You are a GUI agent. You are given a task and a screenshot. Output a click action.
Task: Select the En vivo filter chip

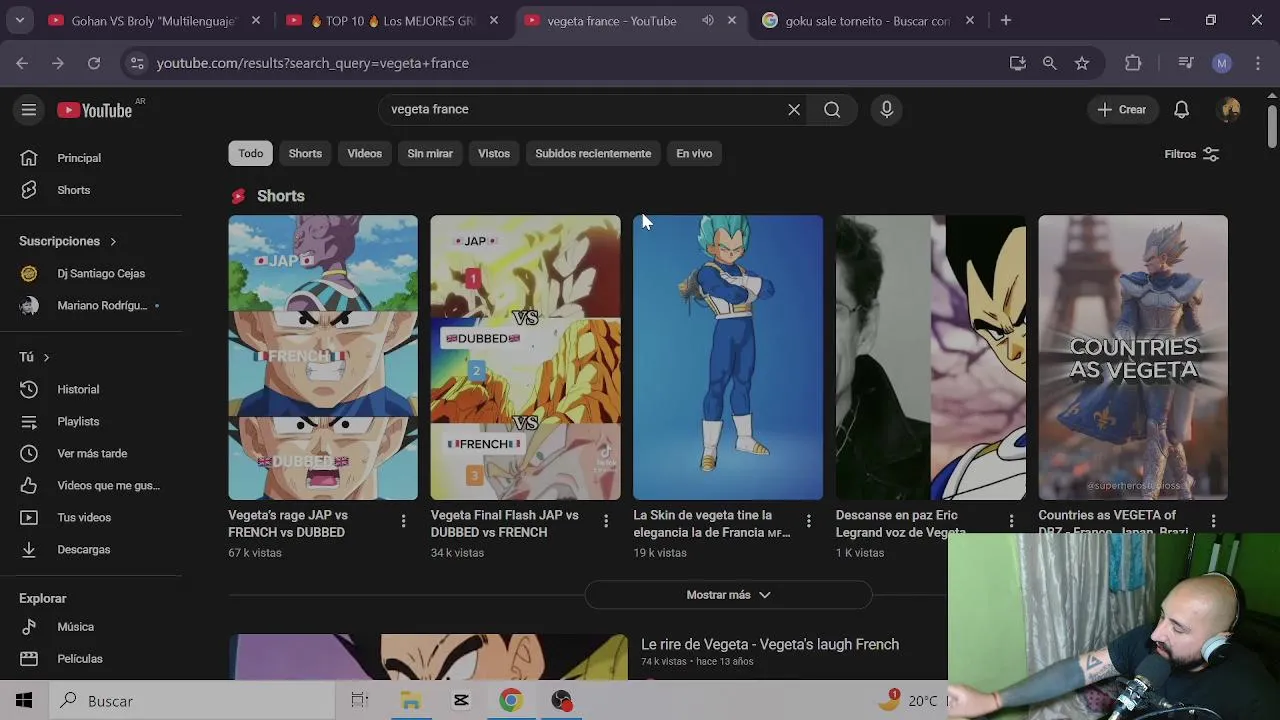(694, 153)
